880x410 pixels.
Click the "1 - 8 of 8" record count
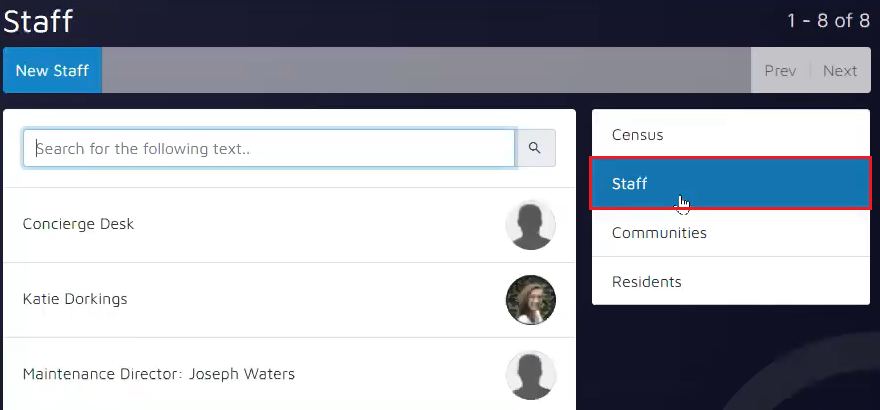[x=828, y=21]
